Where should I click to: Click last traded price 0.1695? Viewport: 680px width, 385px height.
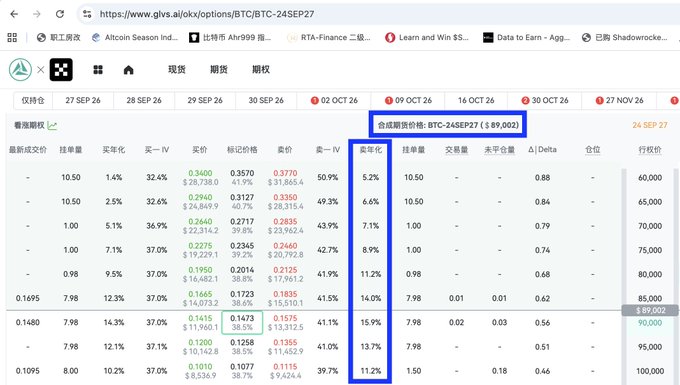(x=28, y=298)
